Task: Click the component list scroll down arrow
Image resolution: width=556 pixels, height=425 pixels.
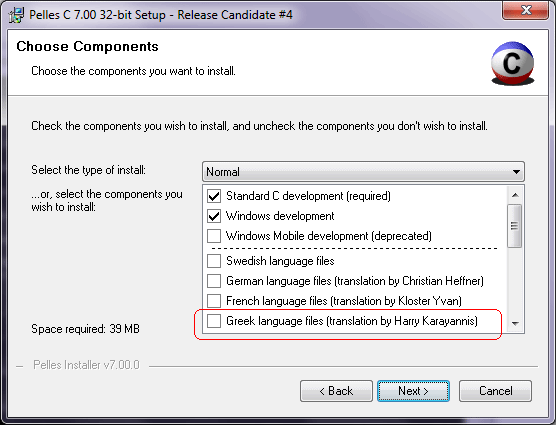Action: click(515, 323)
